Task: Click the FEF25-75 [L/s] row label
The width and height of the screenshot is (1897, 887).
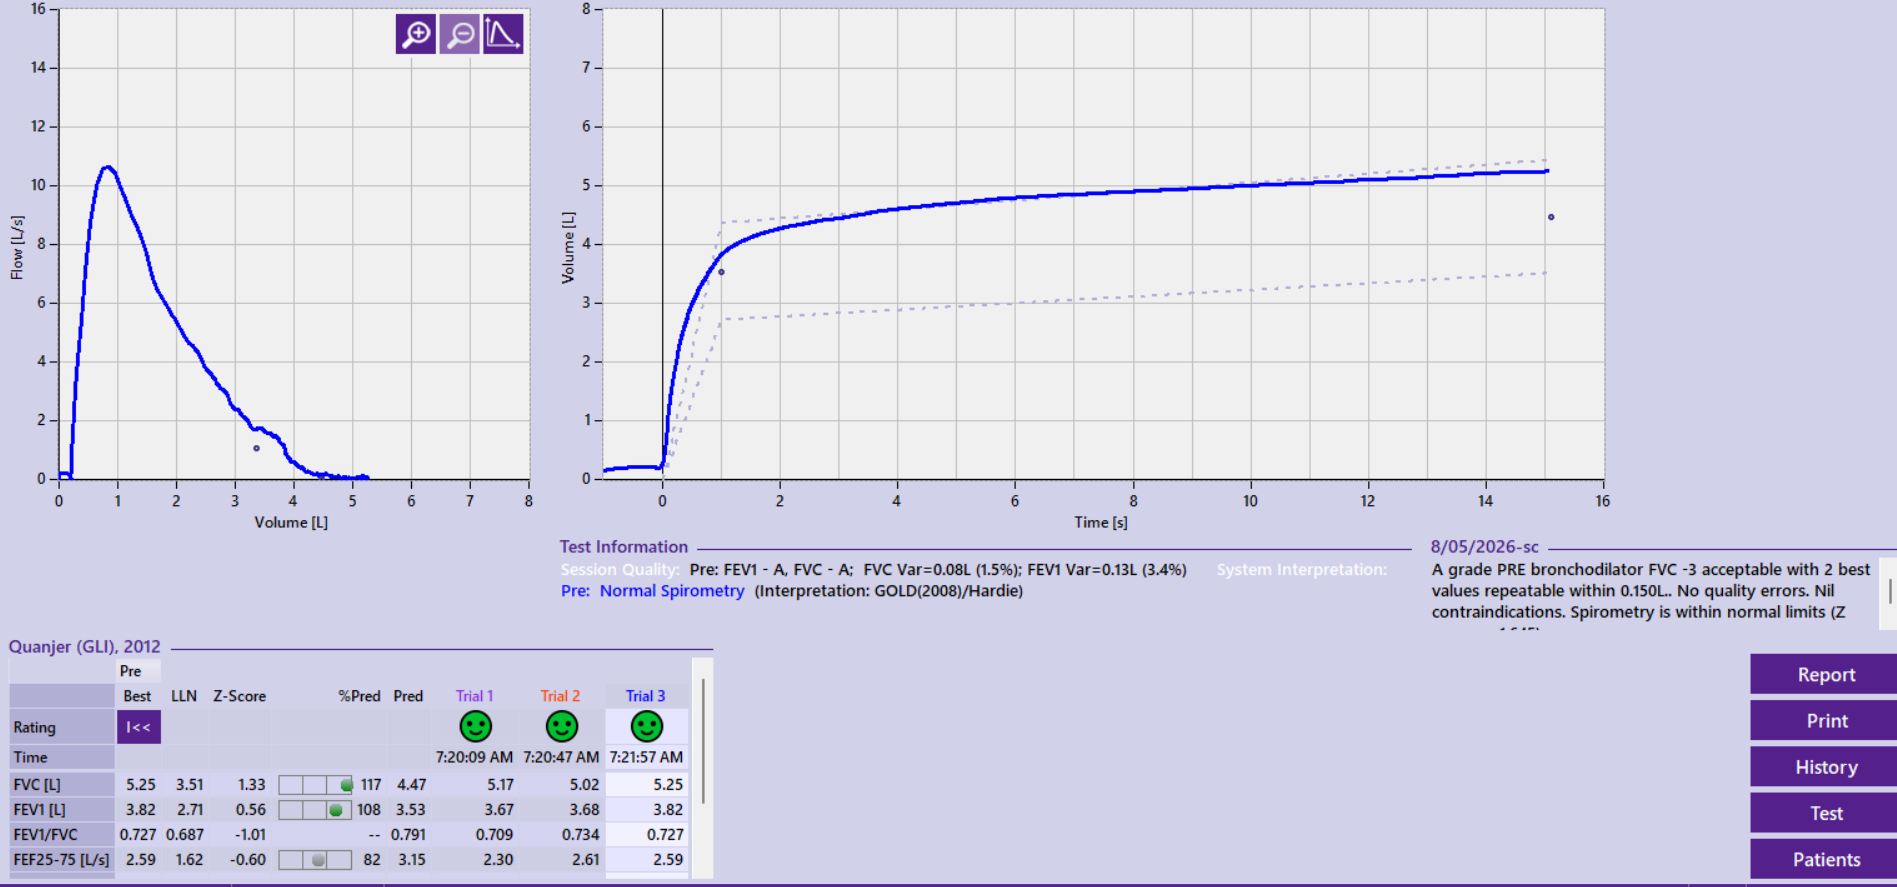Action: click(x=62, y=860)
